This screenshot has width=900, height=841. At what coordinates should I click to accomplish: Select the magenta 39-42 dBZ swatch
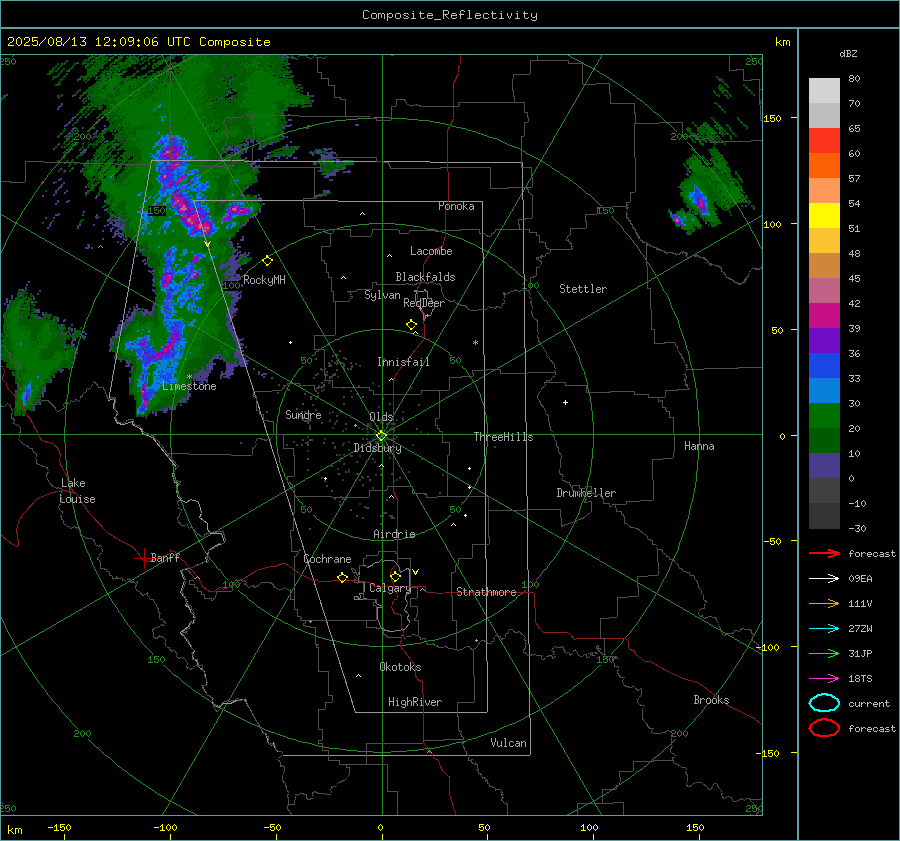(824, 316)
